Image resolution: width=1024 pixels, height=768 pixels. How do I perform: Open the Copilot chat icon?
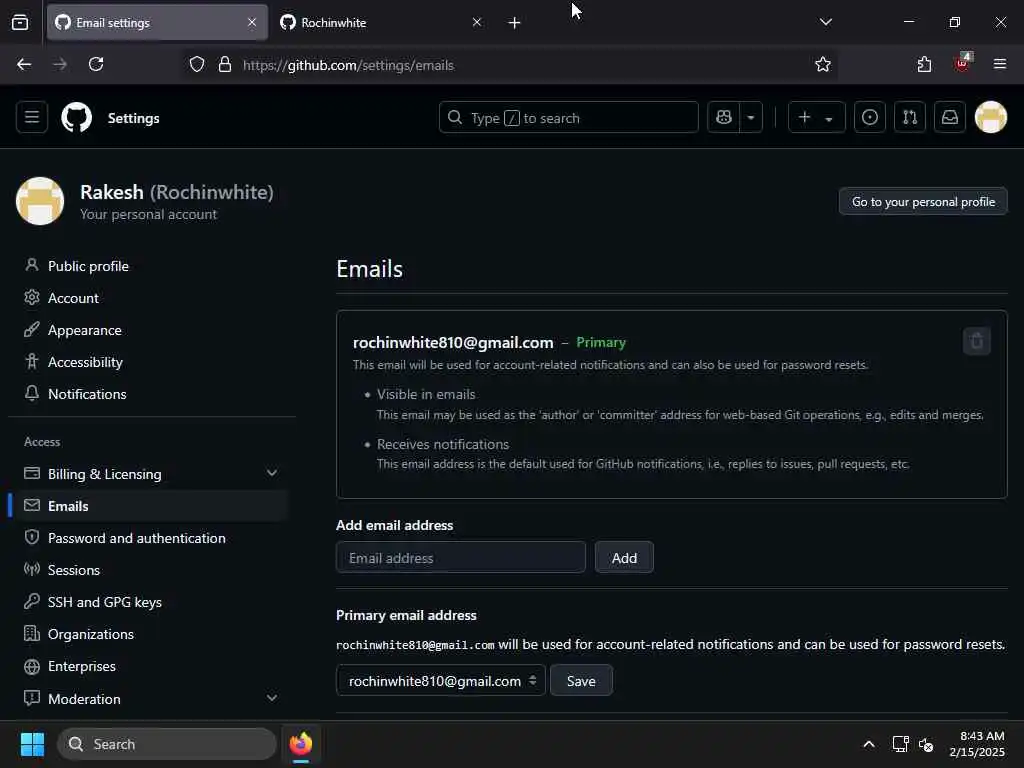click(x=724, y=118)
